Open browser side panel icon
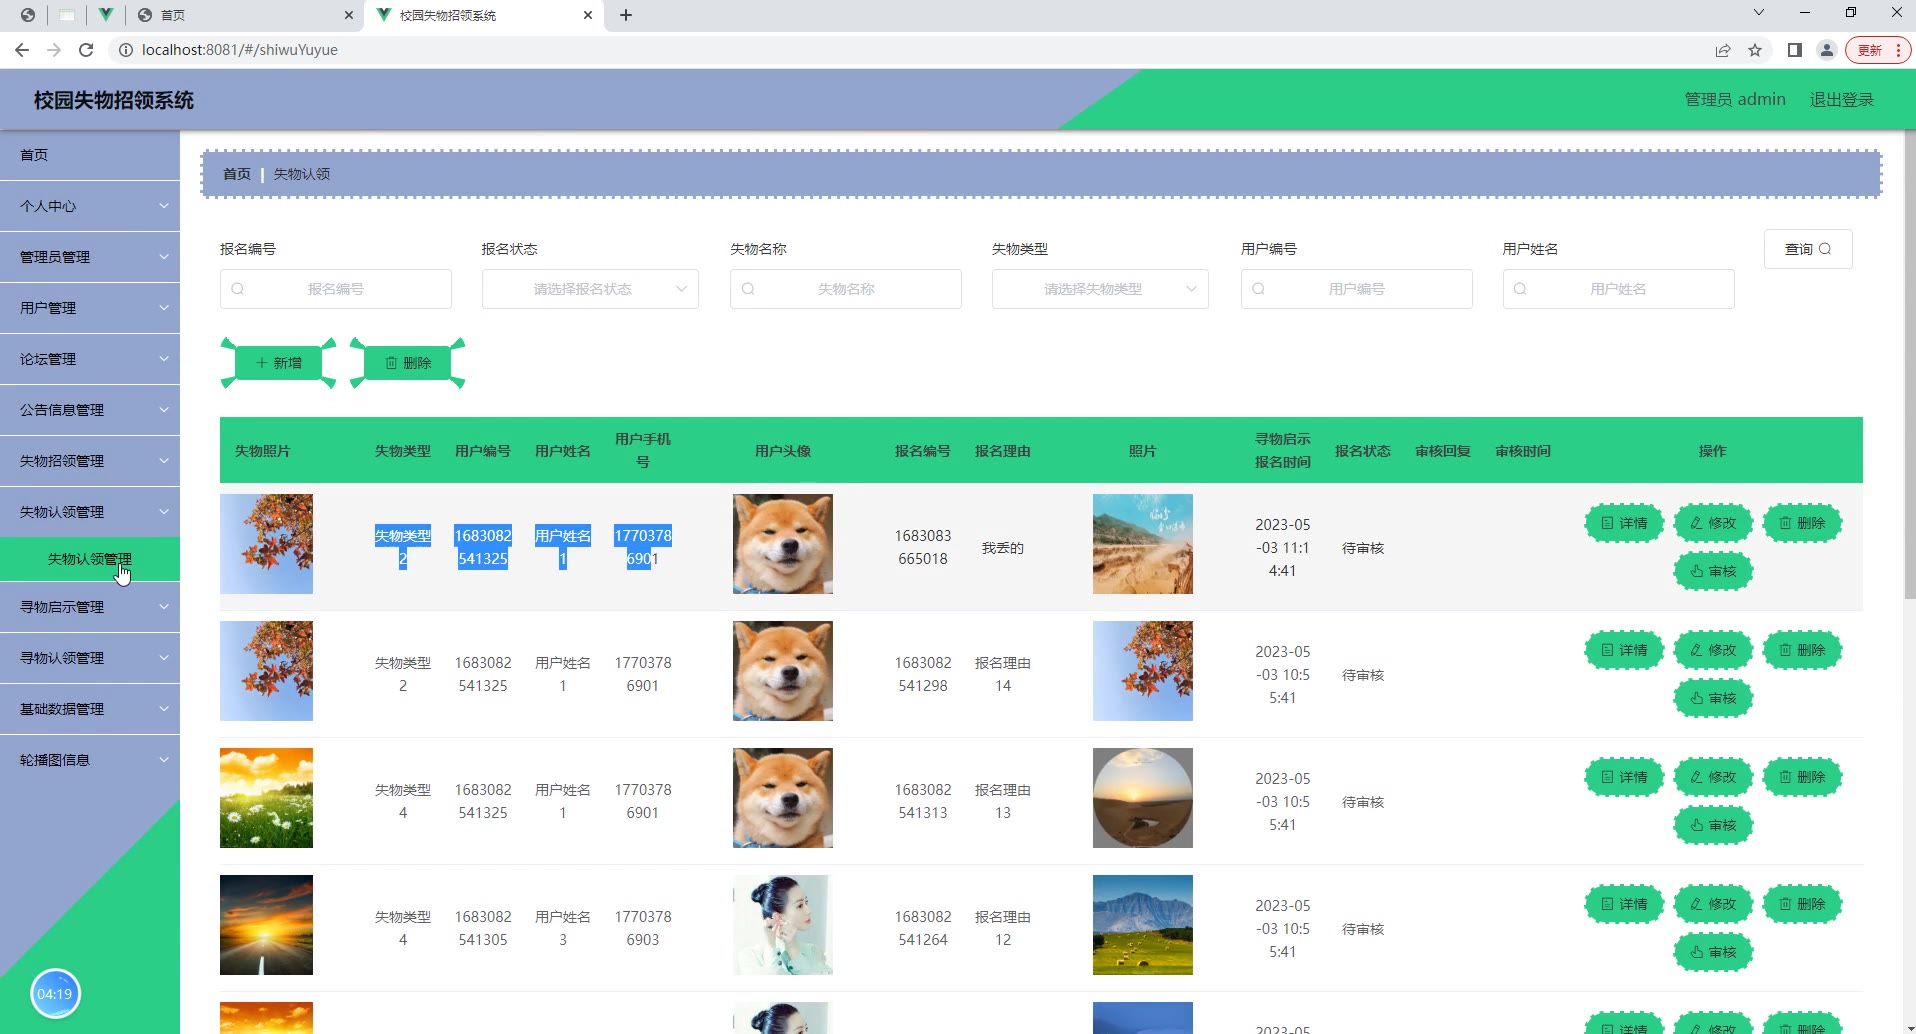1916x1034 pixels. [1795, 50]
